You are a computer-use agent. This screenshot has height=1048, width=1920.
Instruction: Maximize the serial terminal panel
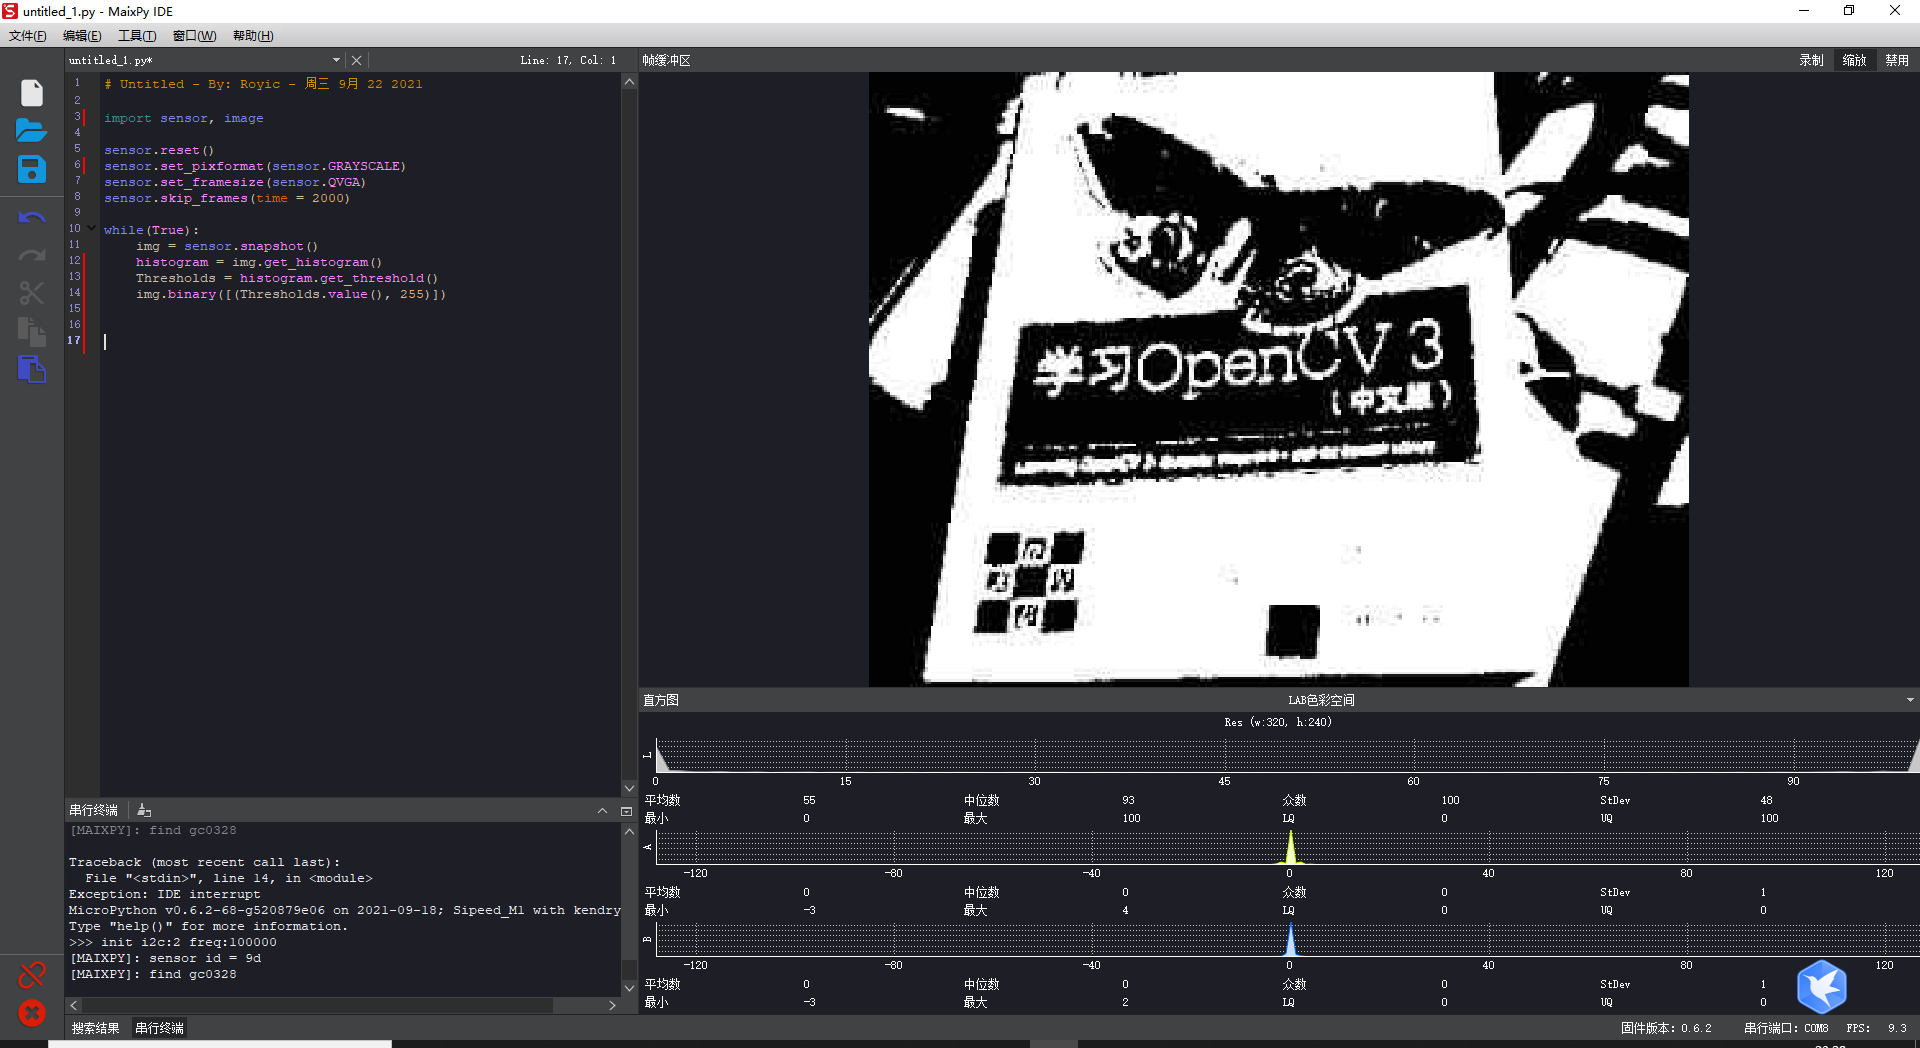pos(626,811)
